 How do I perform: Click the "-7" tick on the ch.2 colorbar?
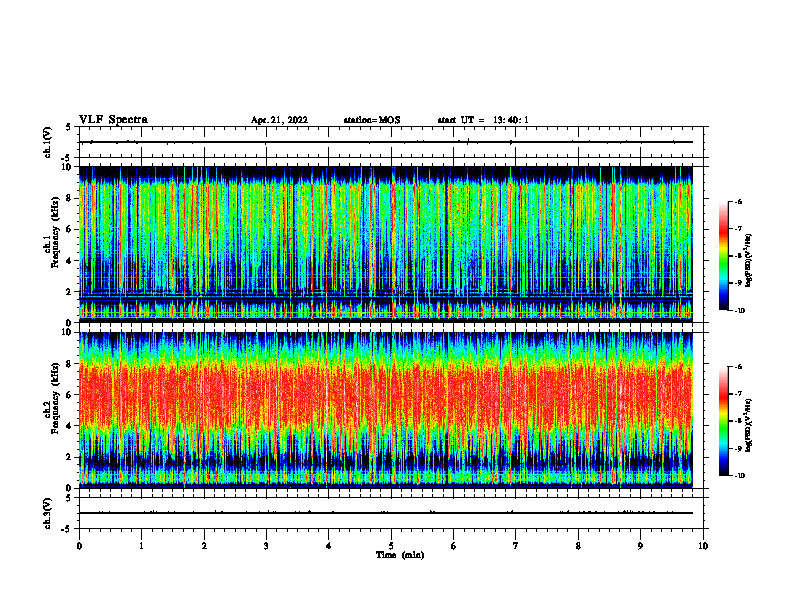click(739, 394)
